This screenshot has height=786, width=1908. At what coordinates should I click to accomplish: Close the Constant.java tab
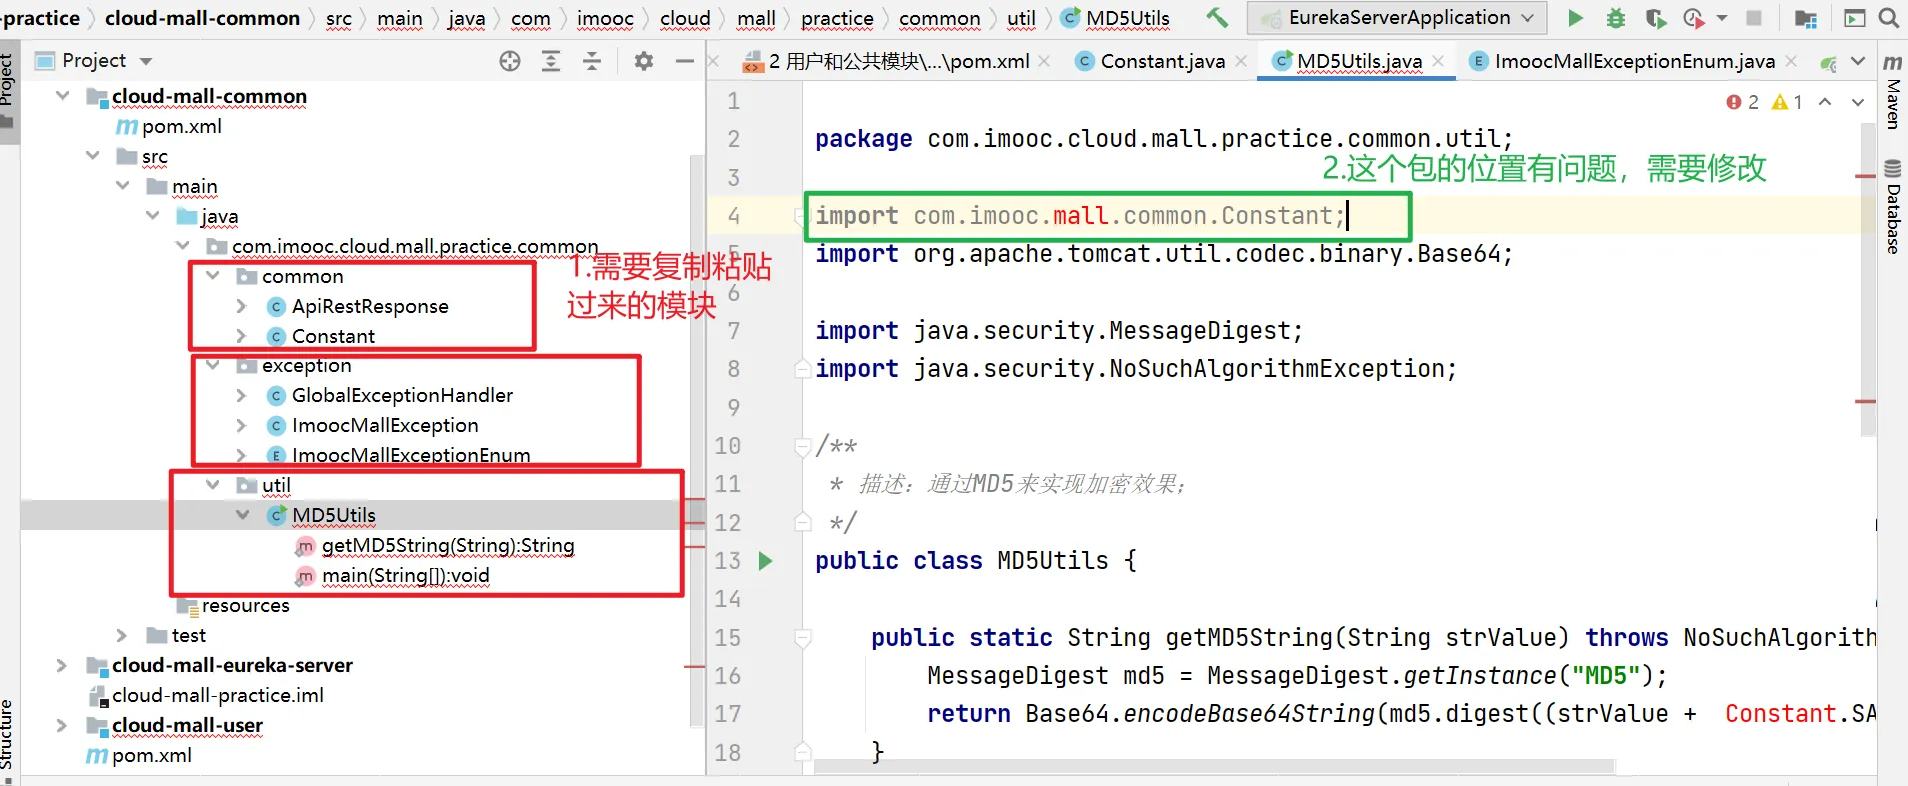(x=1241, y=61)
